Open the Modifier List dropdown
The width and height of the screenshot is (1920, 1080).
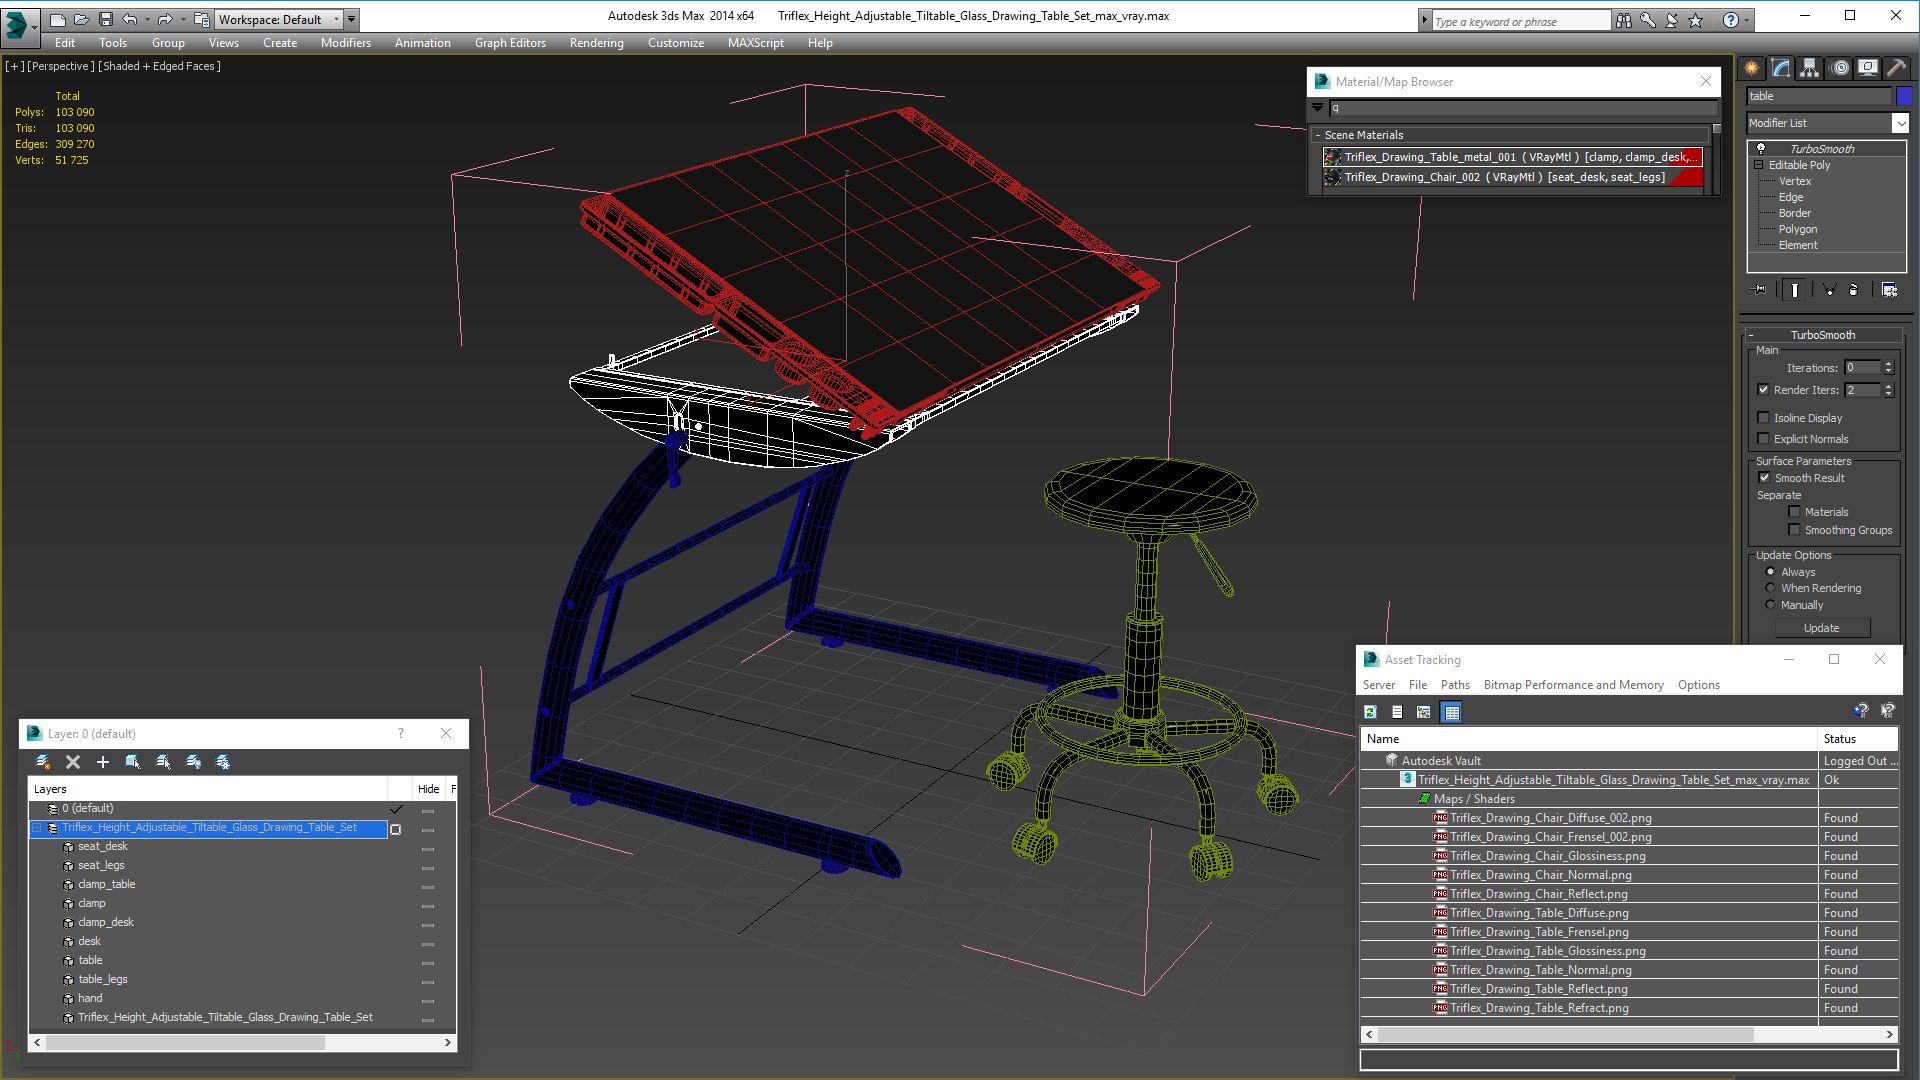tap(1900, 123)
